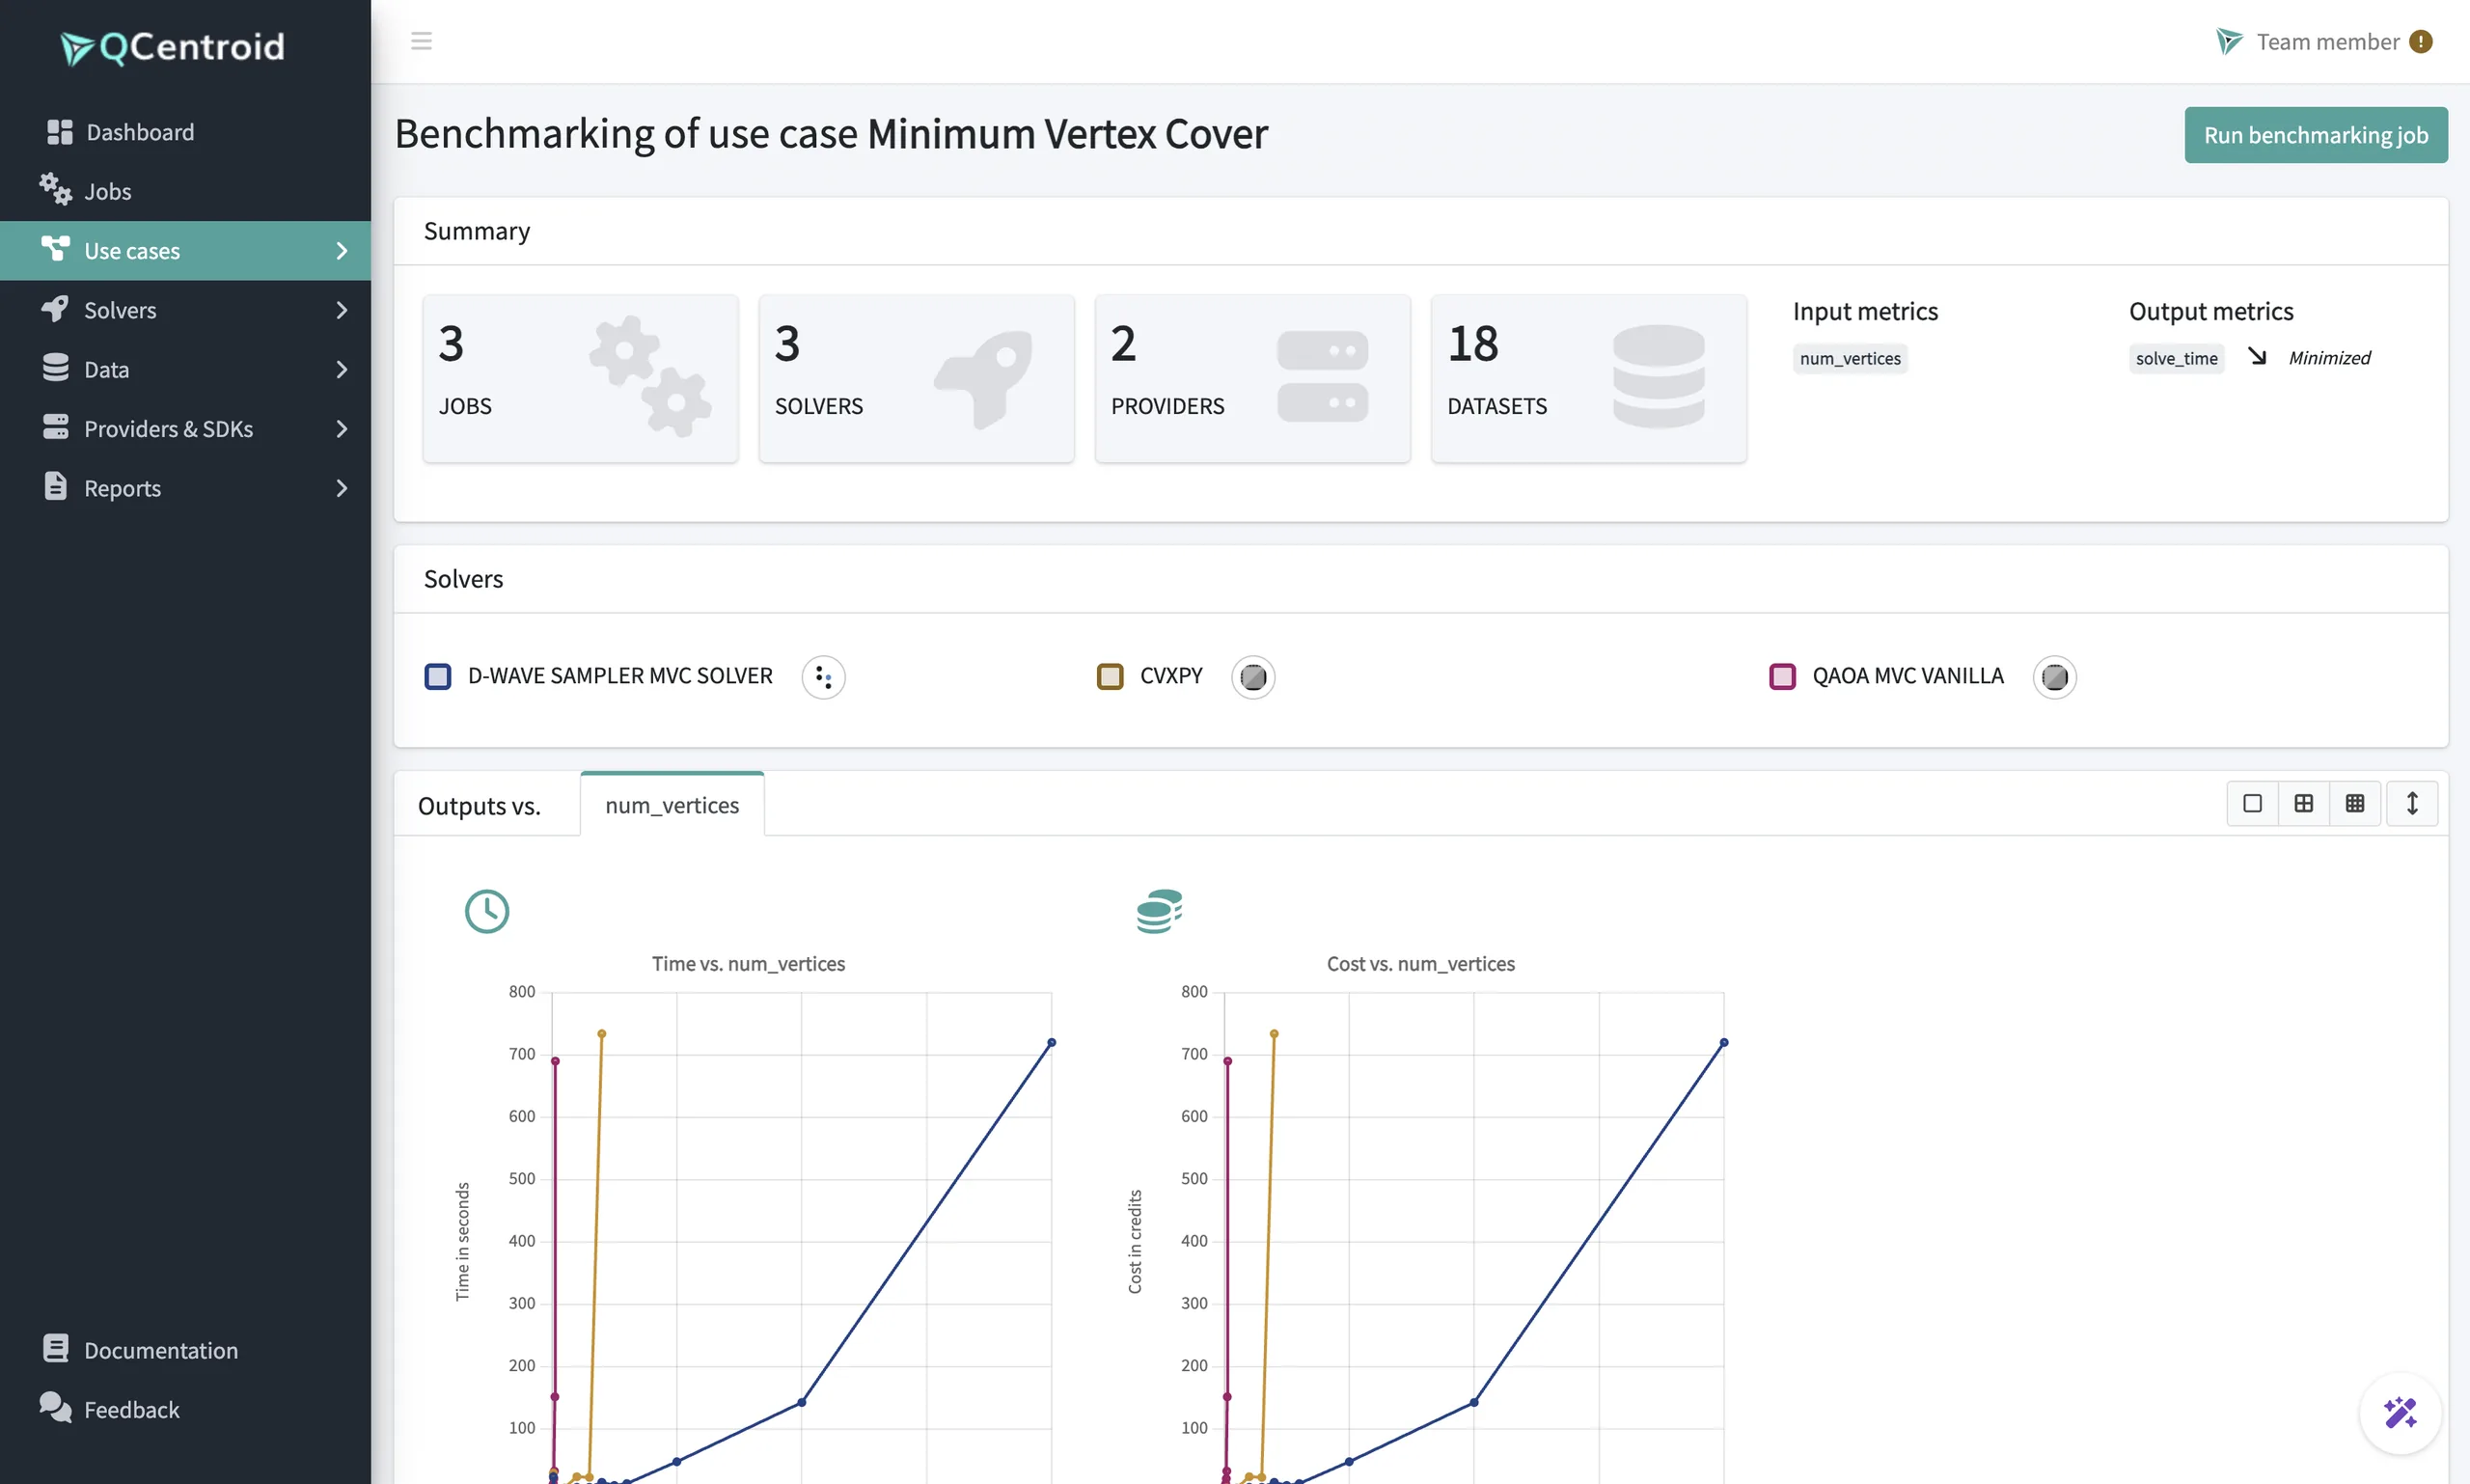Toggle the D-WAVE SAMPLER MVC SOLVER checkbox
Viewport: 2470px width, 1484px height.
coord(437,677)
